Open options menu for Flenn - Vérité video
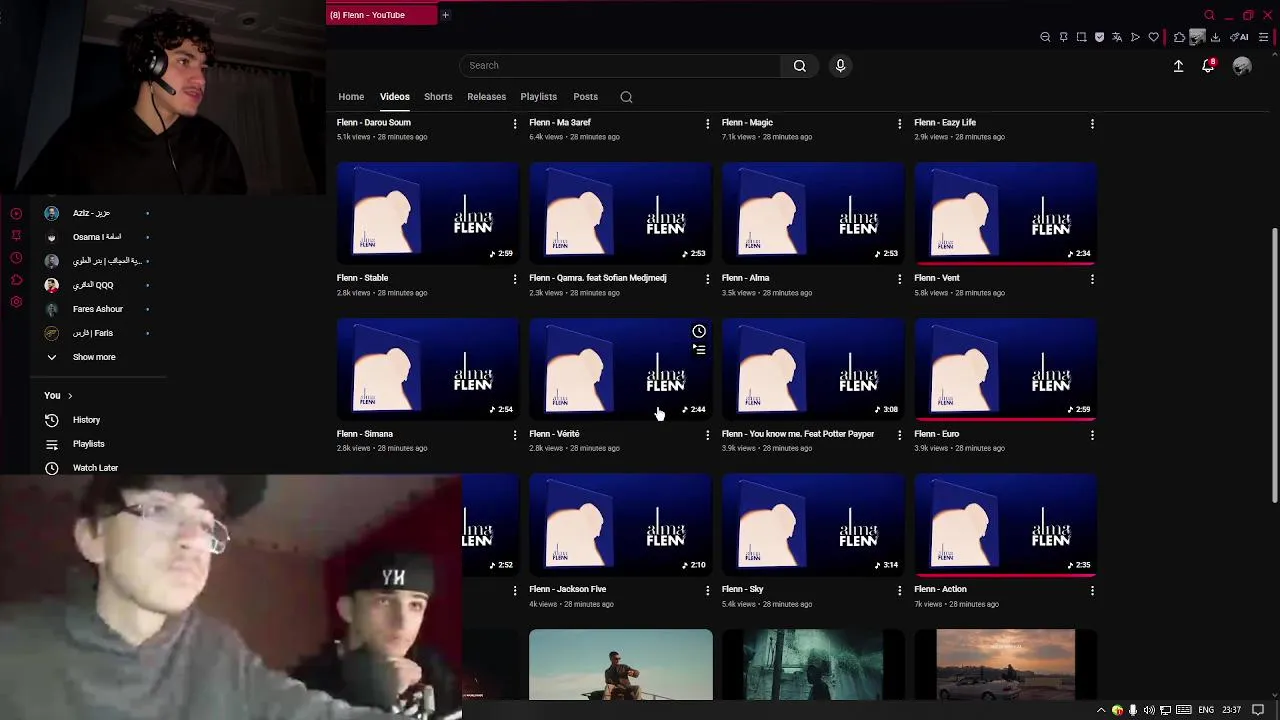 (x=707, y=435)
